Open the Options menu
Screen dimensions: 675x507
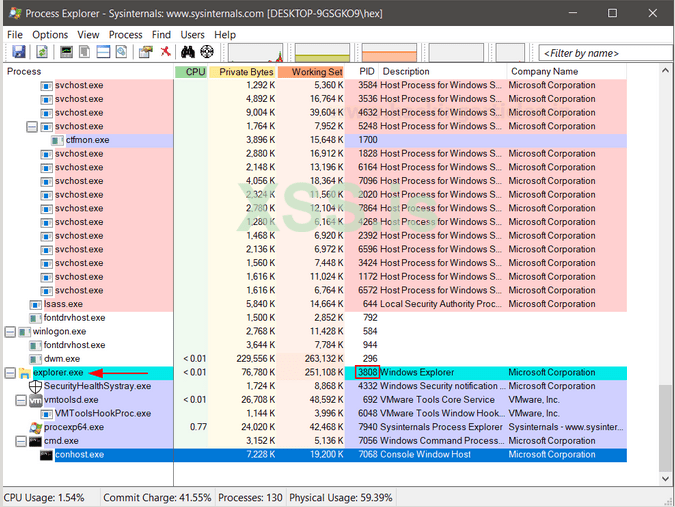tap(50, 34)
